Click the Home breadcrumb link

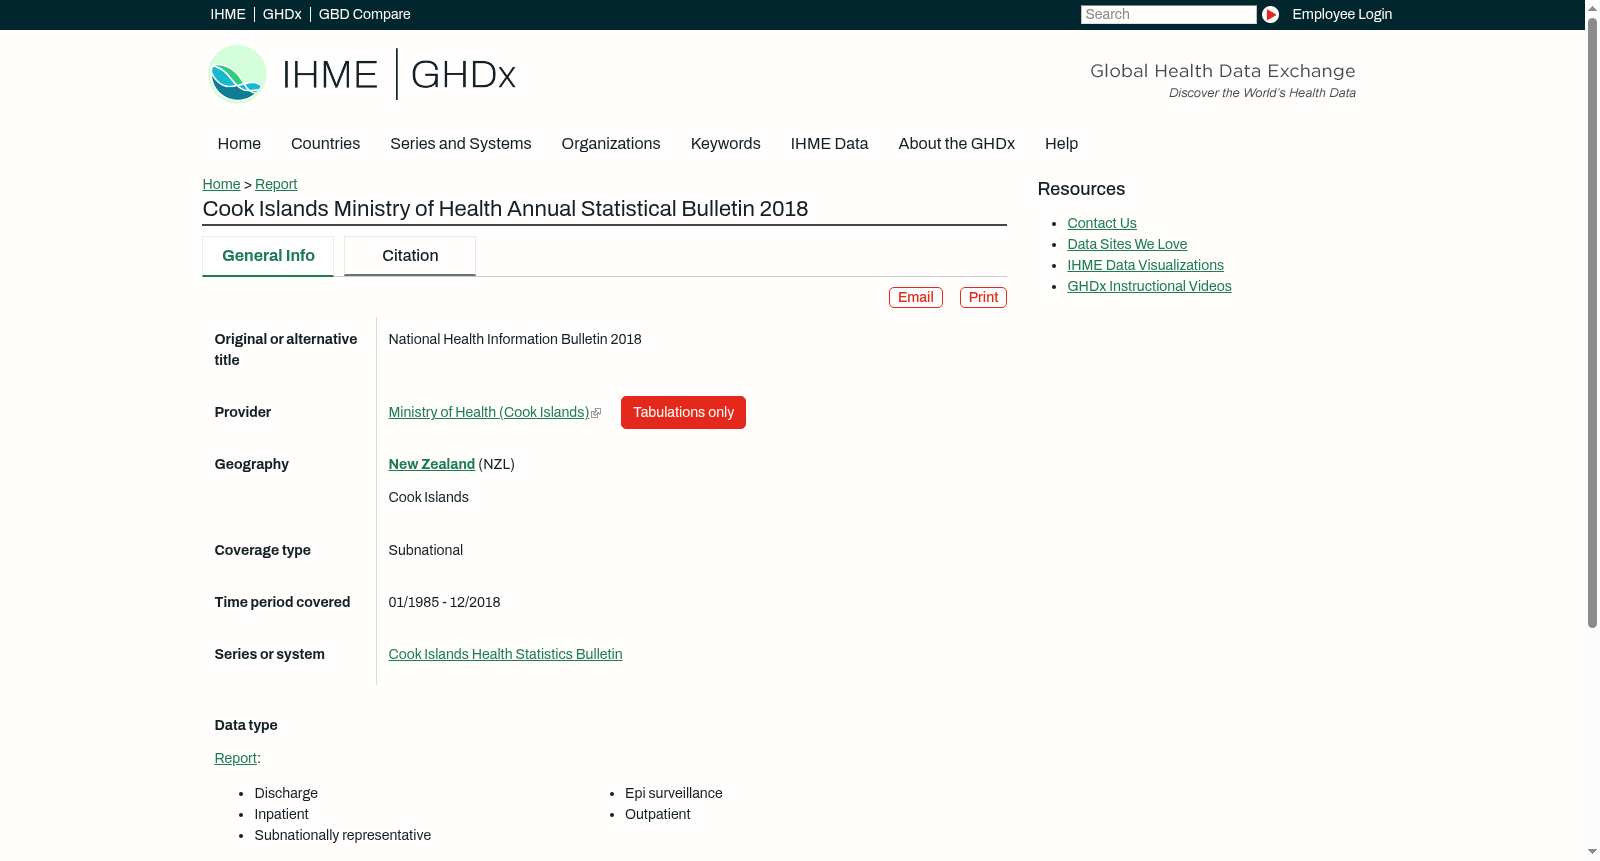(x=221, y=184)
